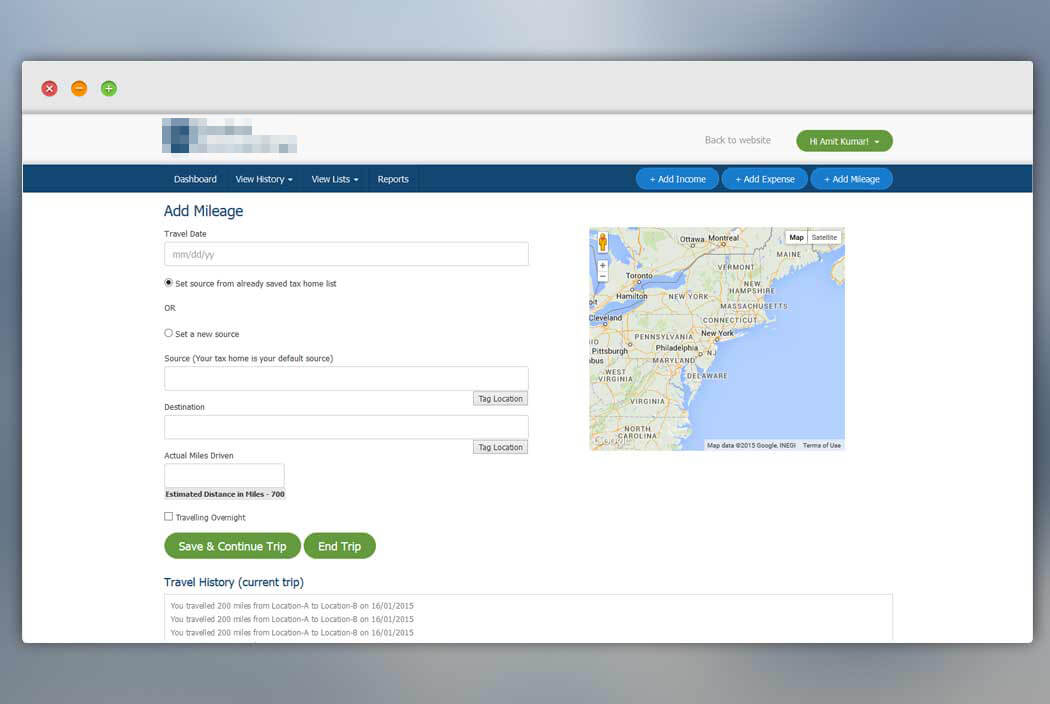Focus the Travel Date input field

click(x=346, y=254)
